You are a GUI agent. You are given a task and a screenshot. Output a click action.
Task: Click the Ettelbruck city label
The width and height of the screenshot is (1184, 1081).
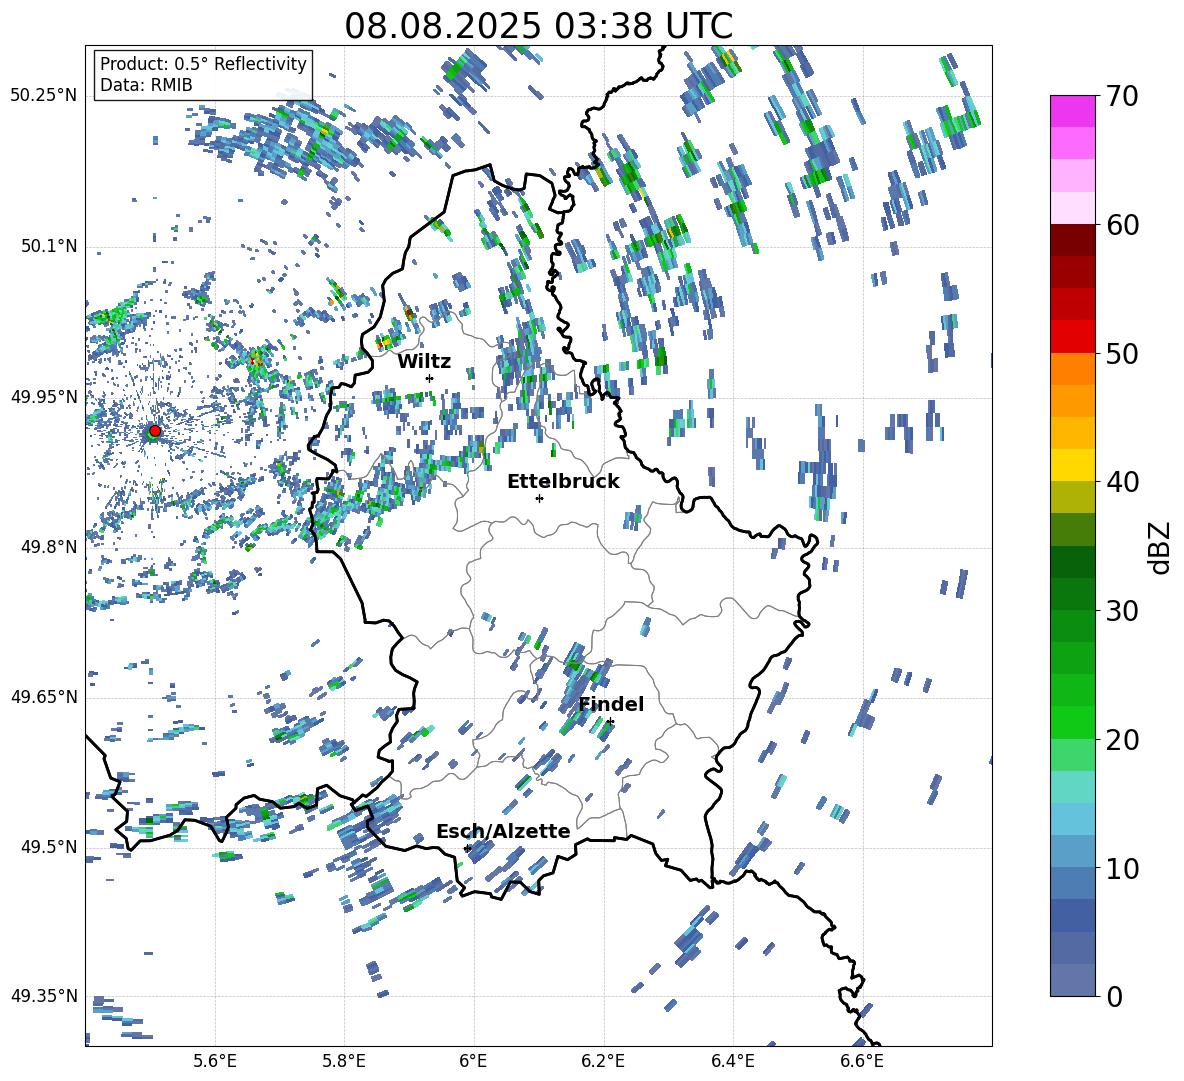click(563, 481)
